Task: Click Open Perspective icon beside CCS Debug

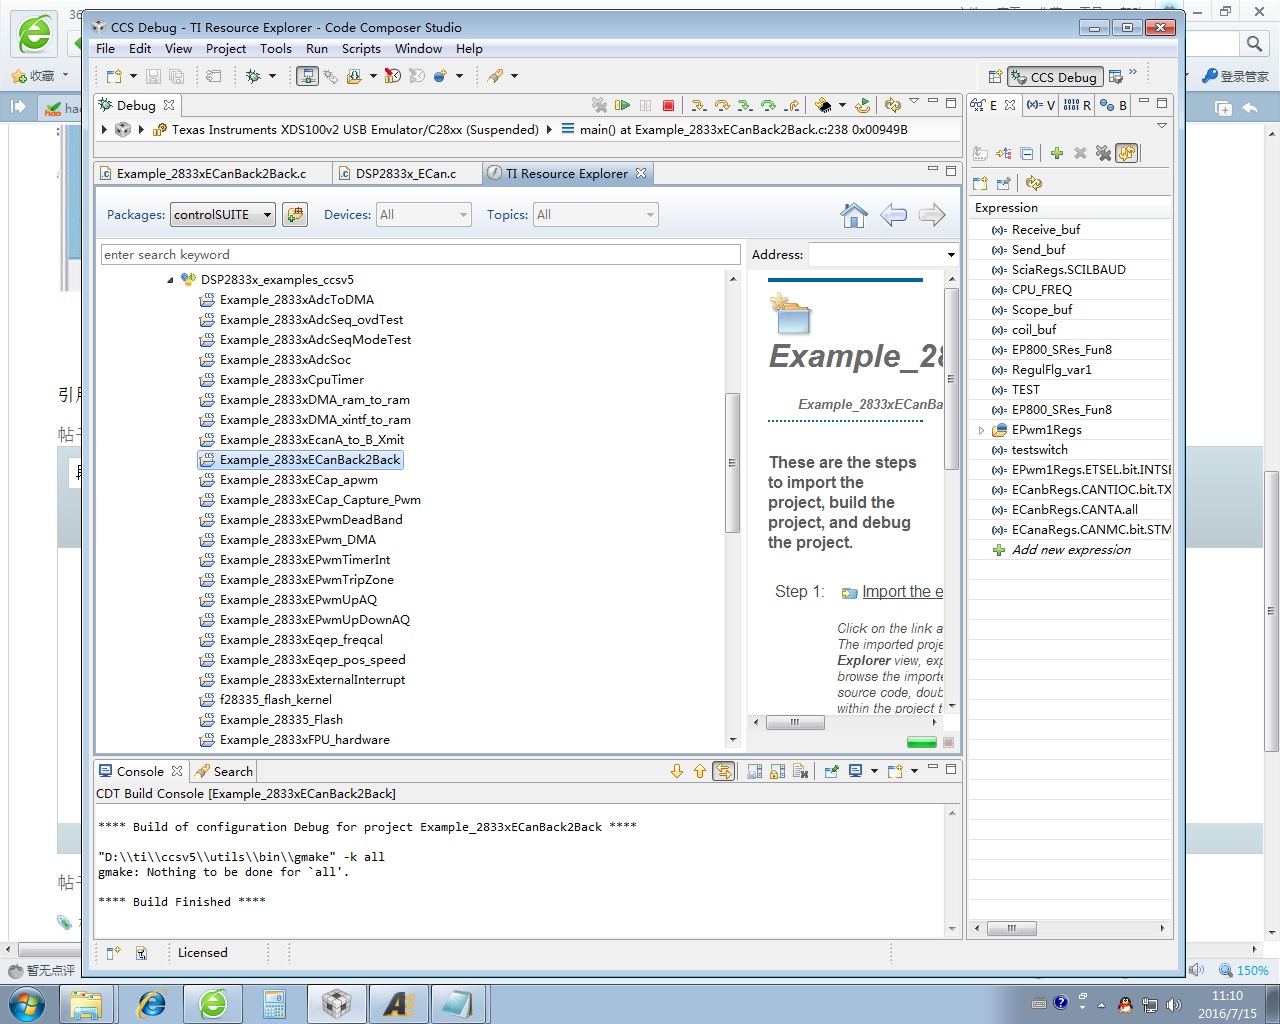Action: coord(995,77)
